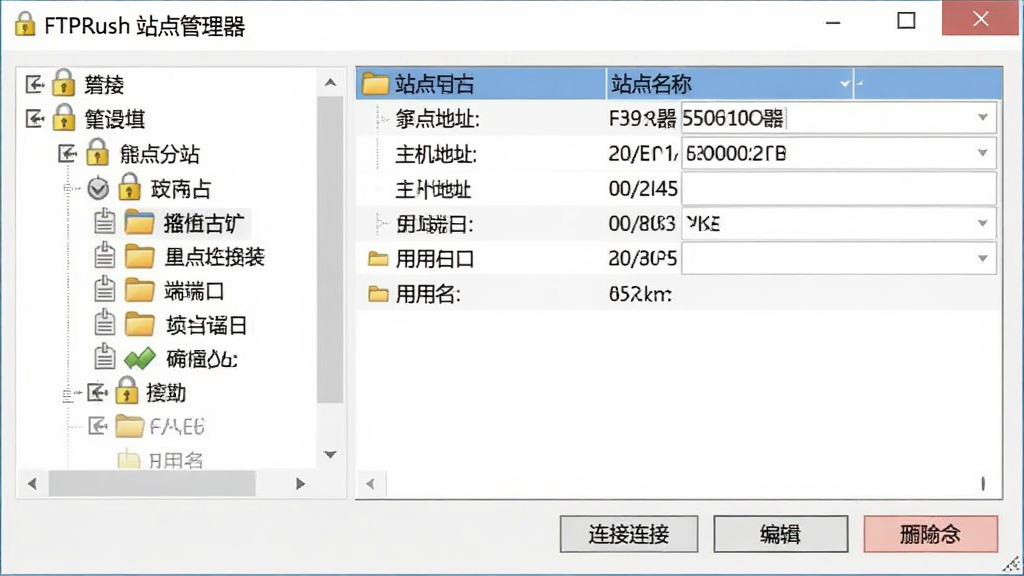Click the clipboard icon beside 确懂处
The width and height of the screenshot is (1024, 576).
pyautogui.click(x=104, y=358)
